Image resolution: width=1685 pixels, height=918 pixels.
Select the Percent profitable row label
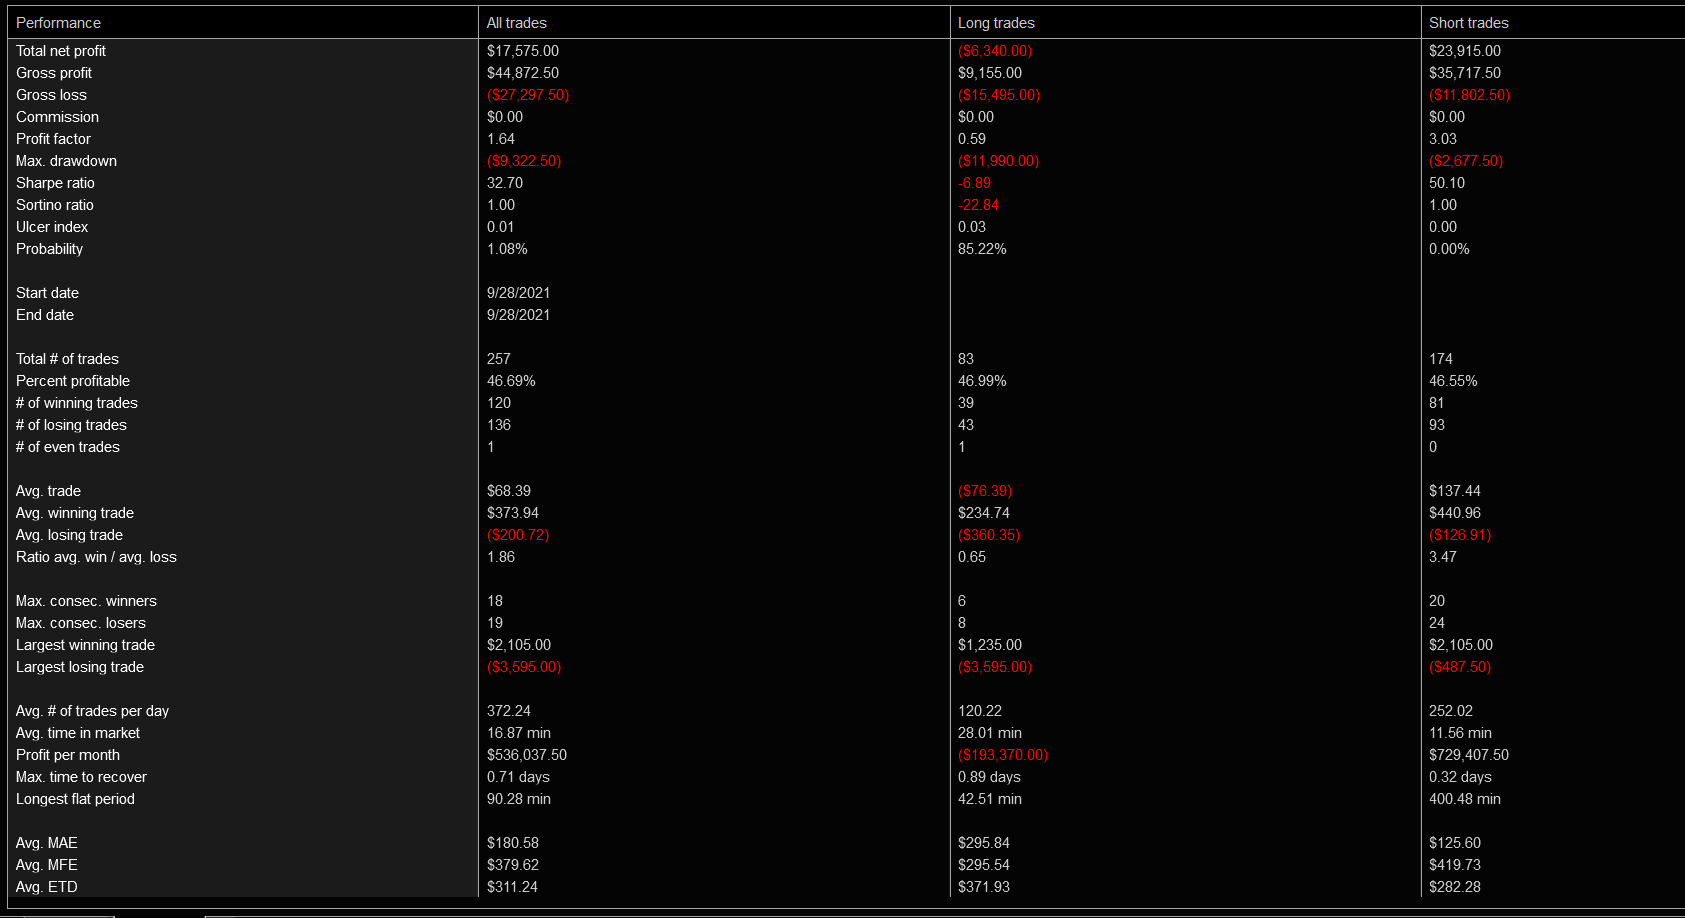coord(73,381)
